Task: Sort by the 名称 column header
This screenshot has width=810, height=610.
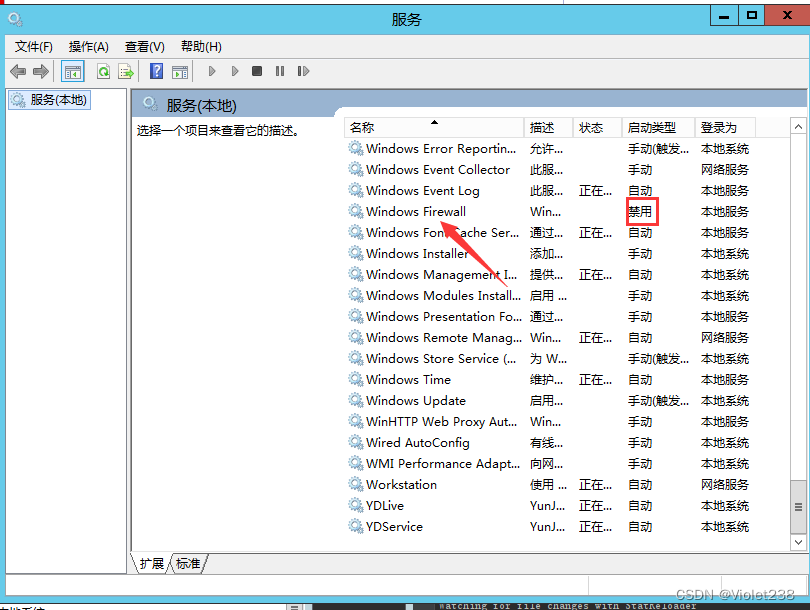Action: pos(434,128)
